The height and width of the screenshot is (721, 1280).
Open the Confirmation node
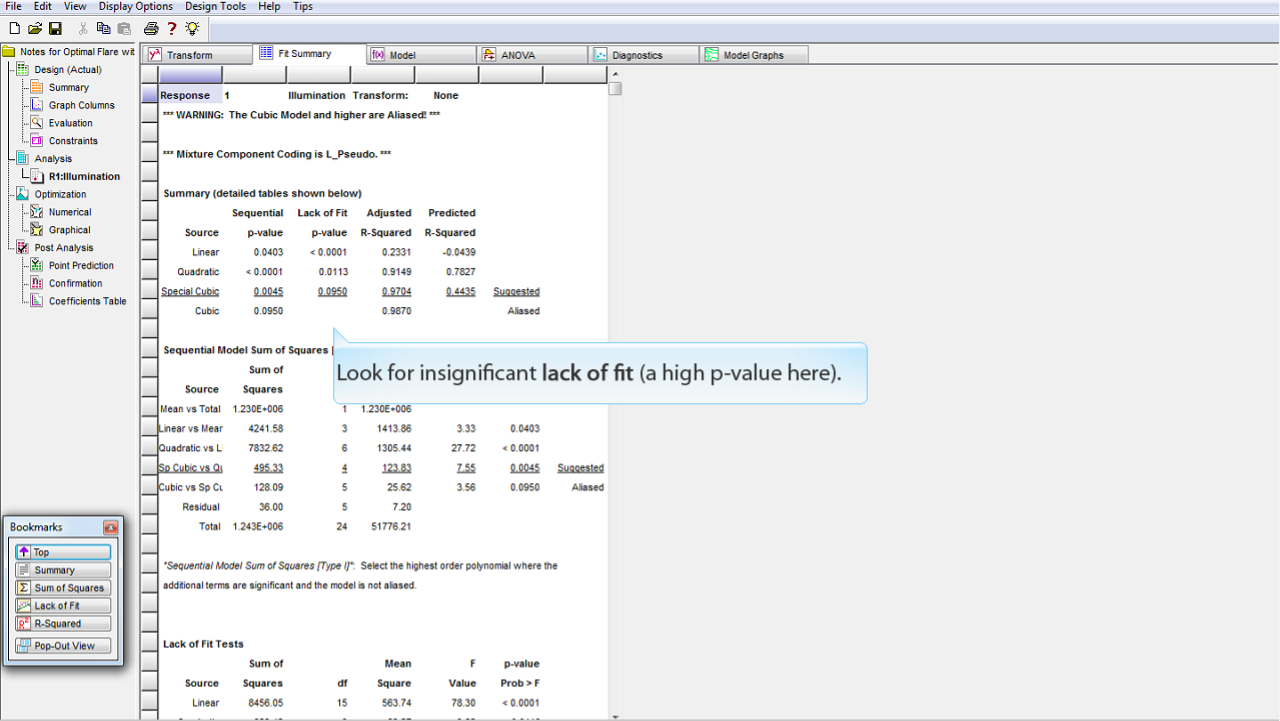point(67,284)
